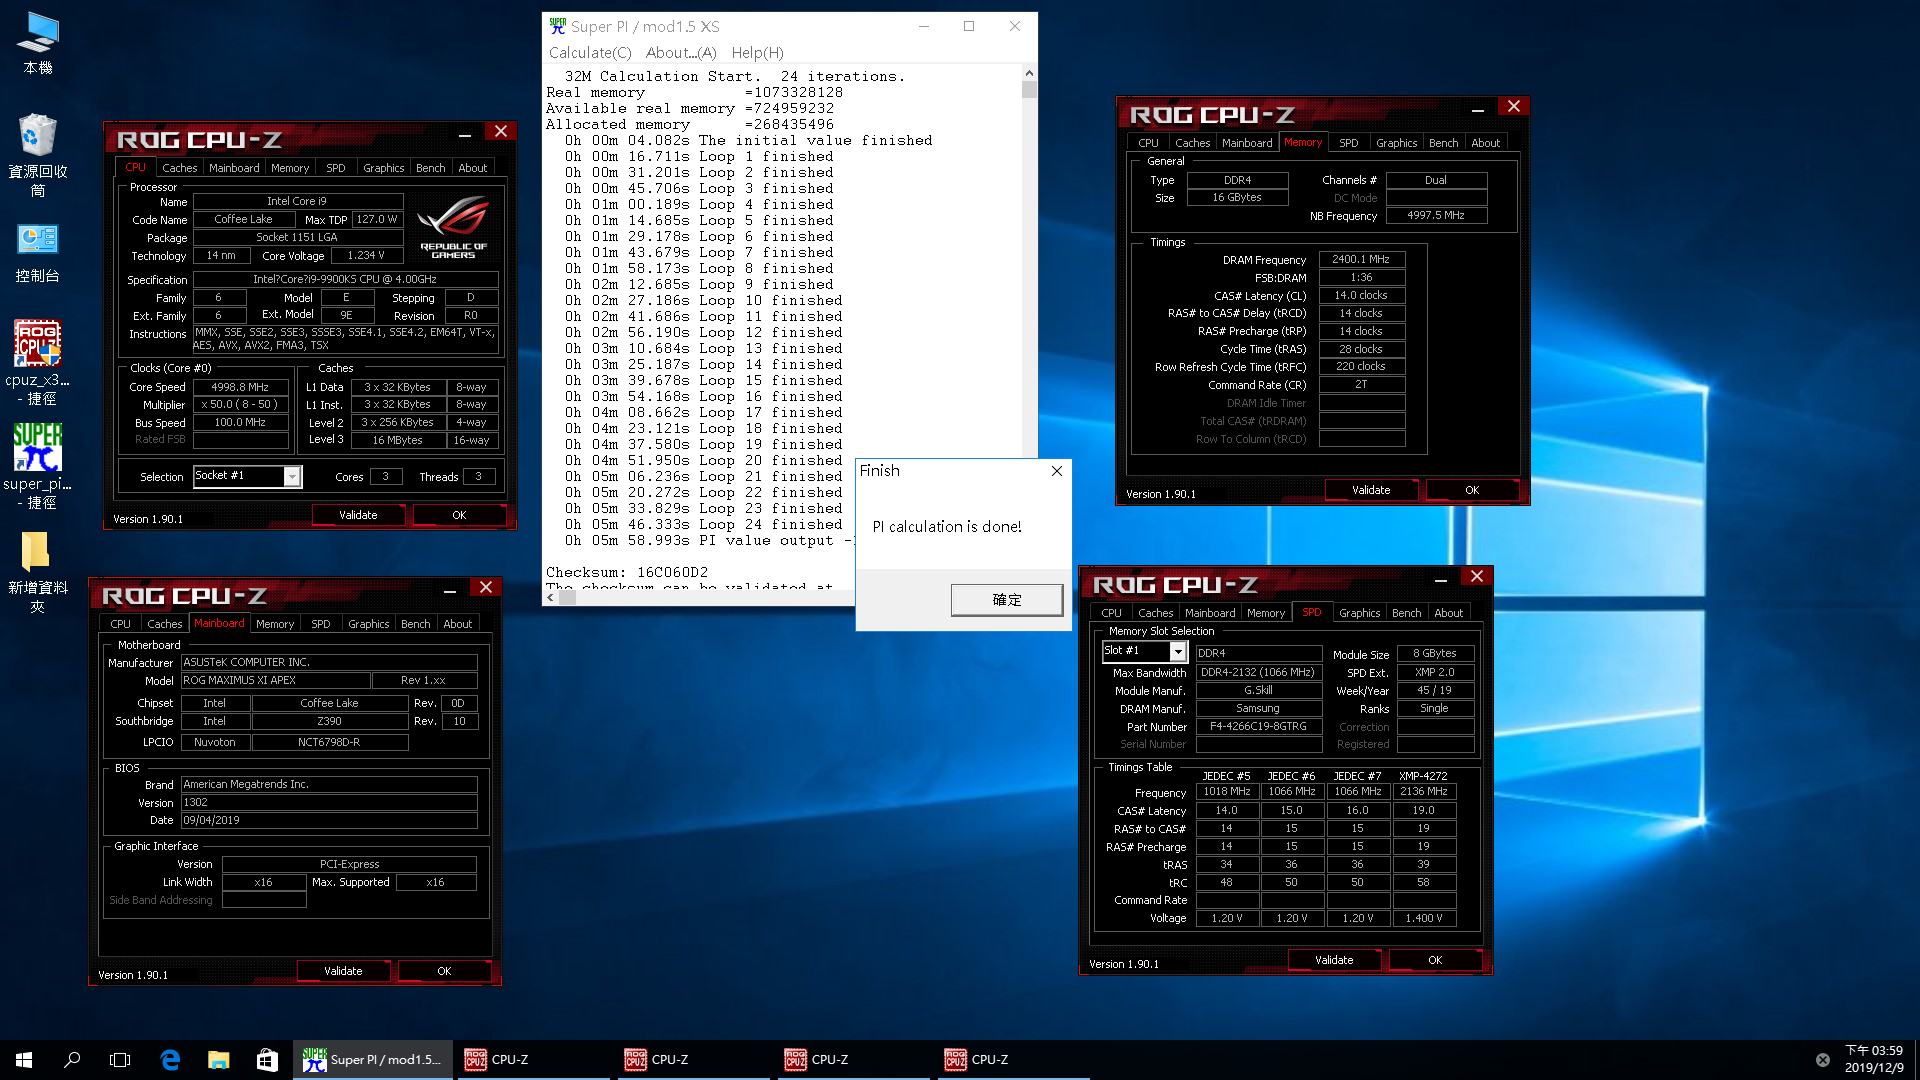
Task: Click Validate in the CPU tab window
Action: point(358,515)
